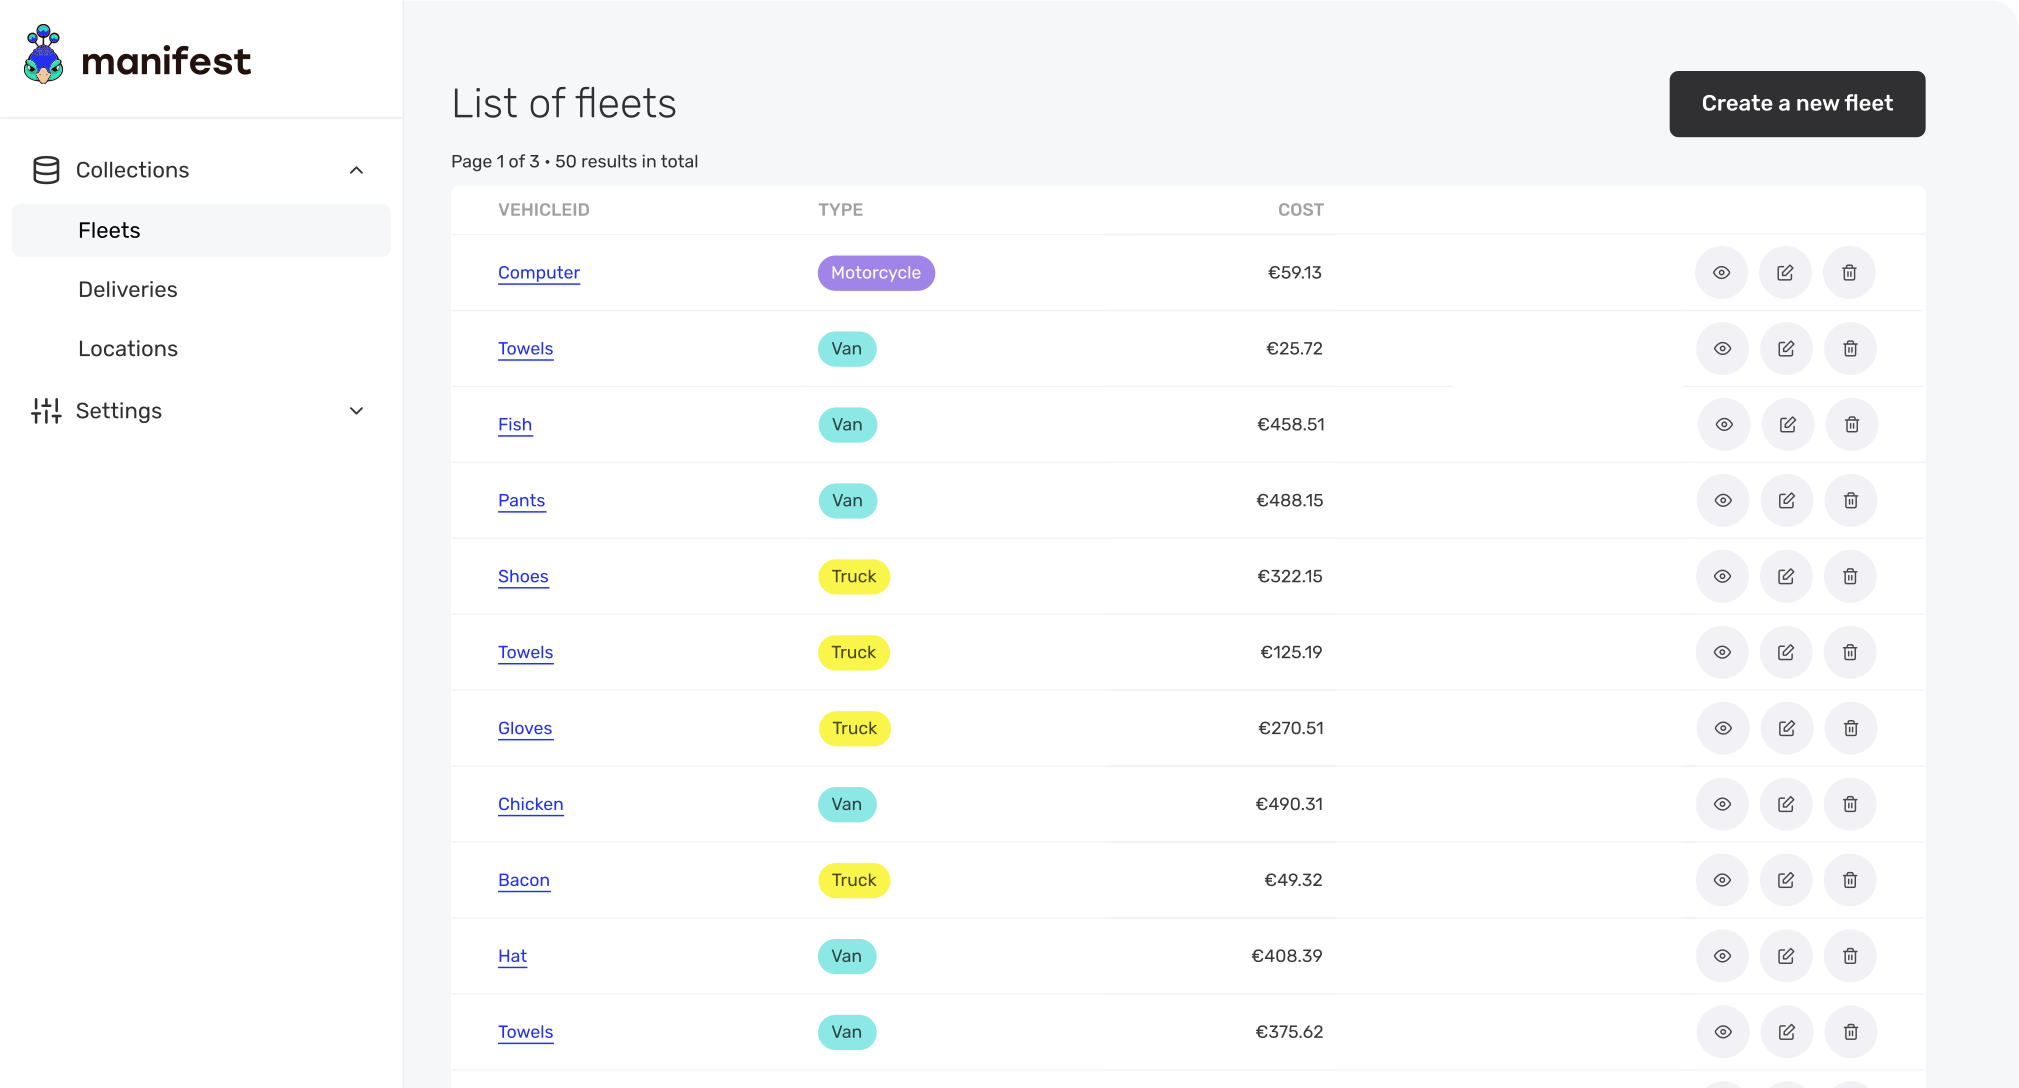The image size is (2019, 1088).
Task: Click the Motorcycle type badge
Action: click(x=875, y=272)
